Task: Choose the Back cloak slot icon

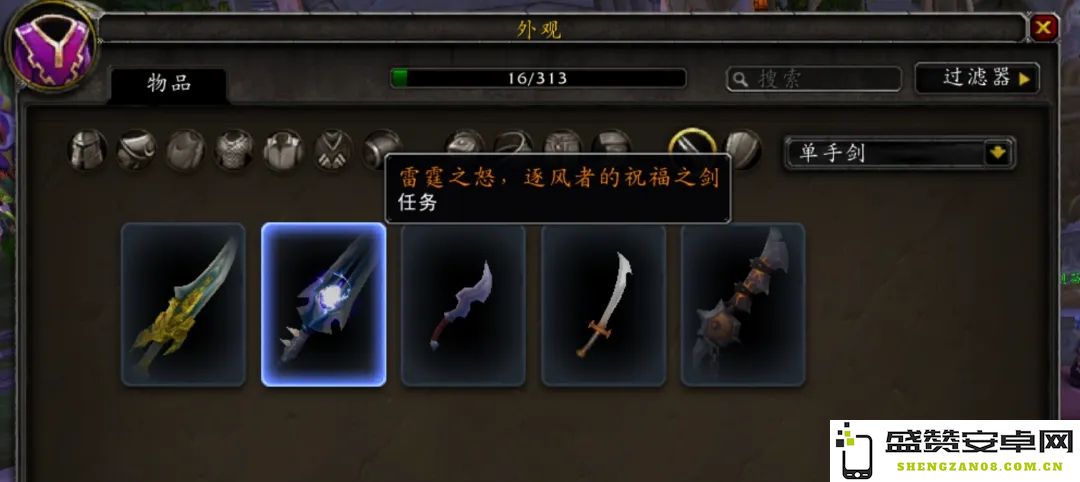Action: pyautogui.click(x=185, y=149)
